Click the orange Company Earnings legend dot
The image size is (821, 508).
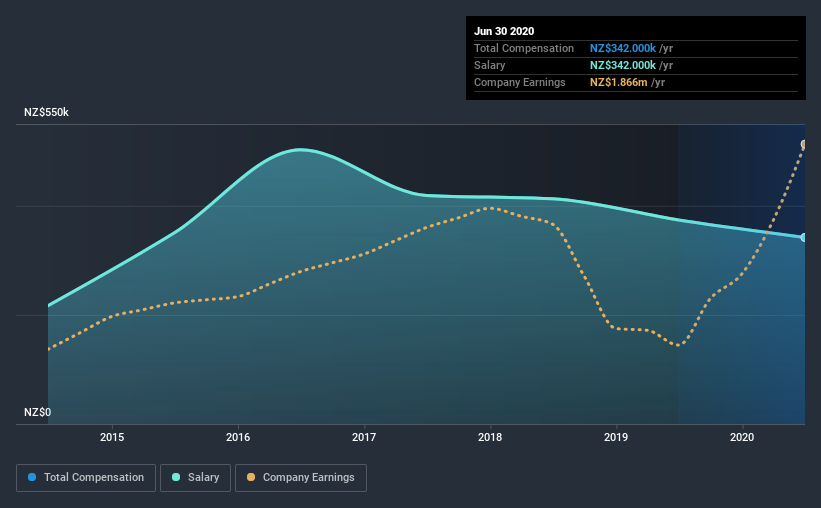pyautogui.click(x=251, y=477)
